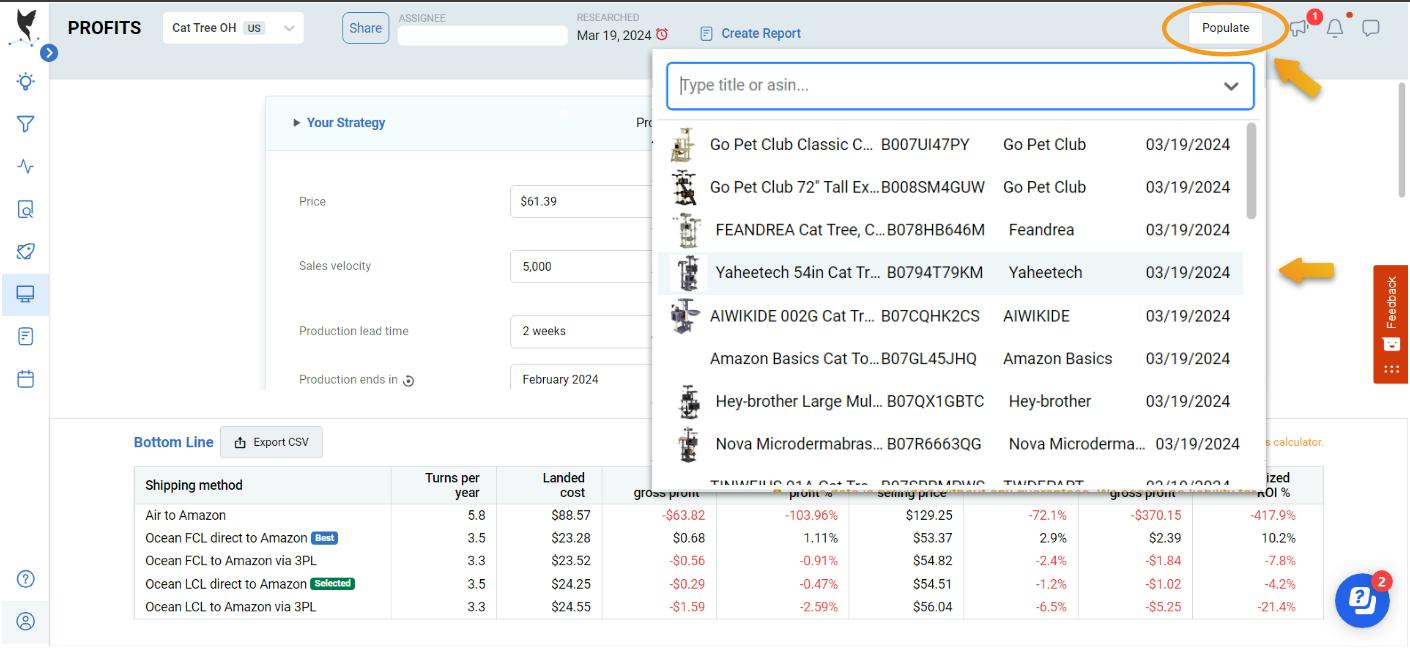Click the app logo in the sidebar
The width and height of the screenshot is (1410, 650).
tap(25, 27)
